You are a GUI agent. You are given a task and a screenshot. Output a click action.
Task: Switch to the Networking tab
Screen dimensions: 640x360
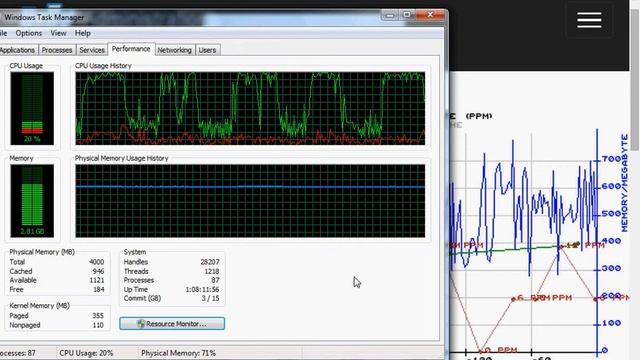point(175,50)
